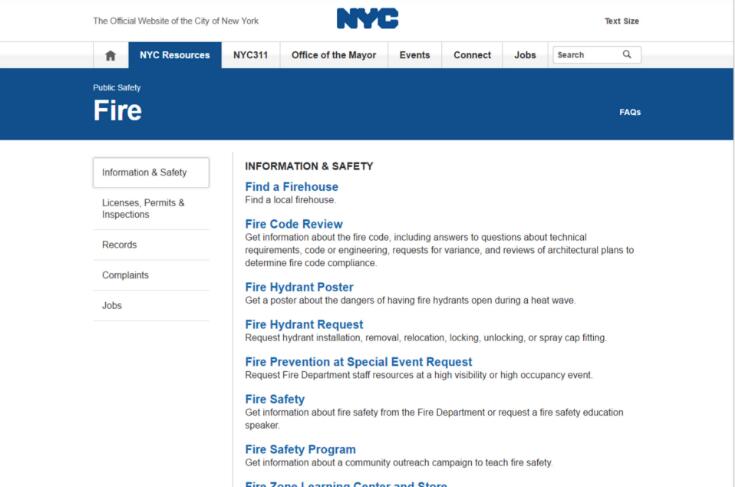Click the Home icon in navigation bar
Viewport: 735px width, 487px height.
tap(111, 55)
